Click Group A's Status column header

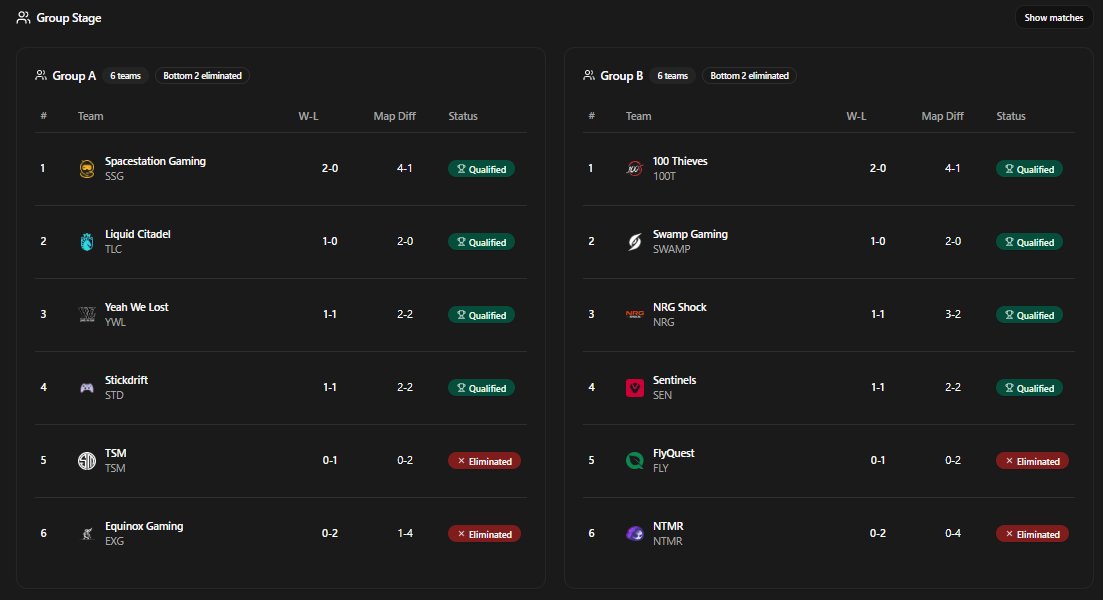[x=463, y=116]
